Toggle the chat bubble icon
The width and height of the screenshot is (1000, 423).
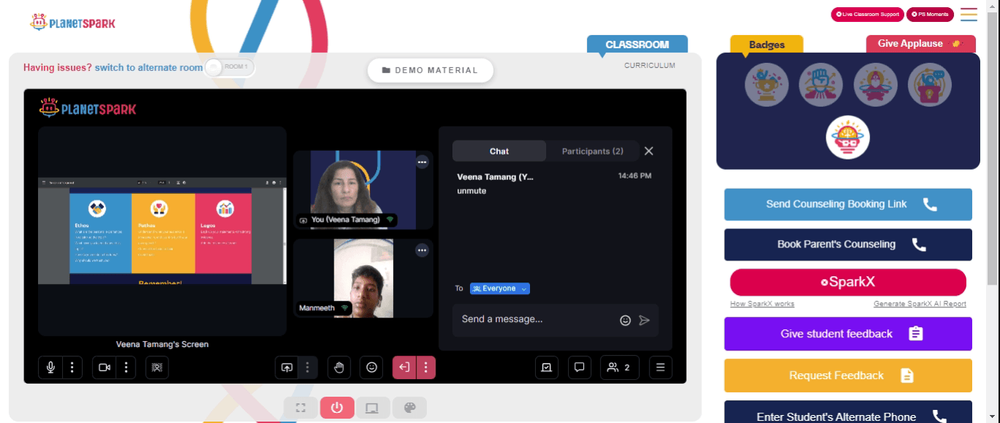click(580, 367)
